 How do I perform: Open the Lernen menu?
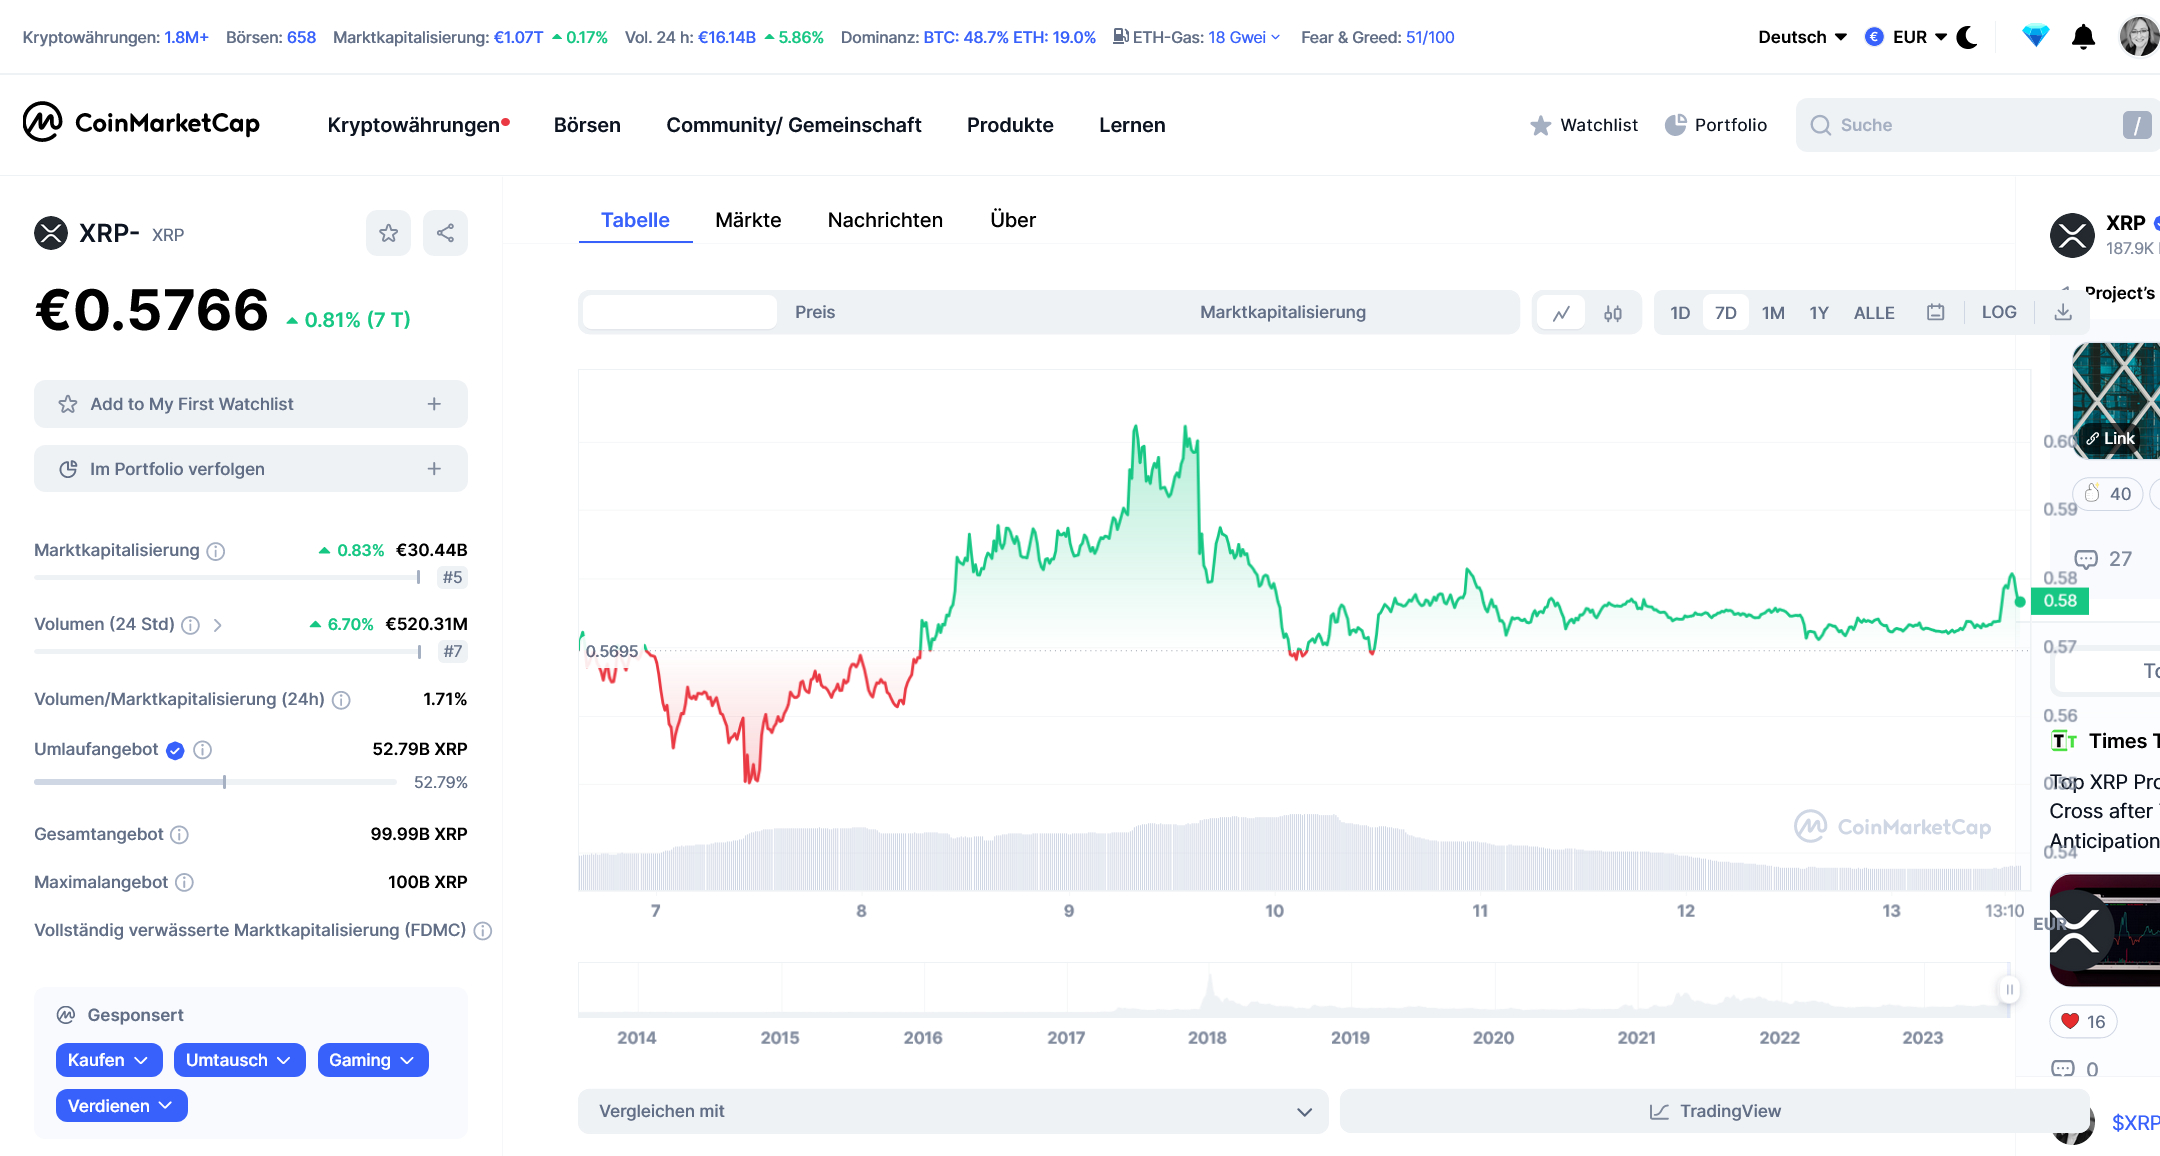pyautogui.click(x=1132, y=125)
